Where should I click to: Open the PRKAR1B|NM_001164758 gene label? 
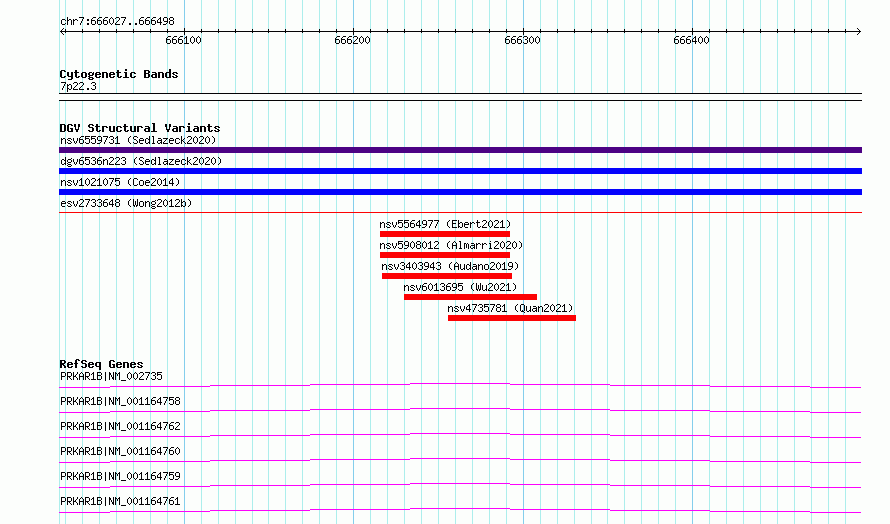click(120, 401)
